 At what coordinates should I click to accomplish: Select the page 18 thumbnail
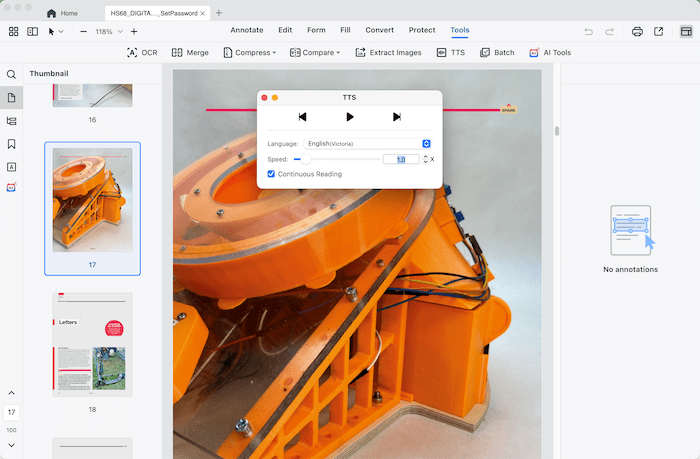[92, 344]
